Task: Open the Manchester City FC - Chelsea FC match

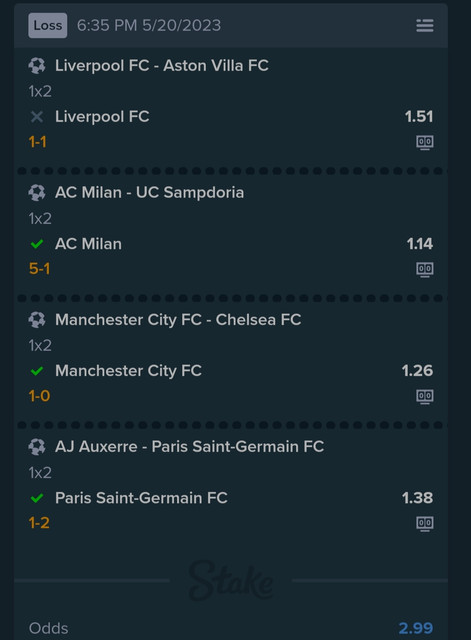Action: (178, 320)
